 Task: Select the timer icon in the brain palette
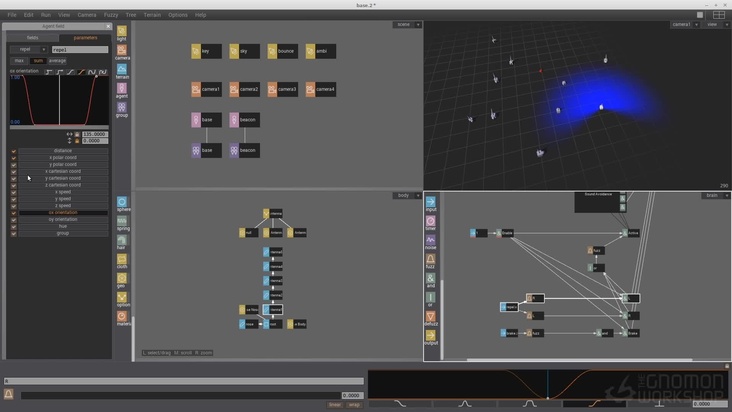(431, 220)
